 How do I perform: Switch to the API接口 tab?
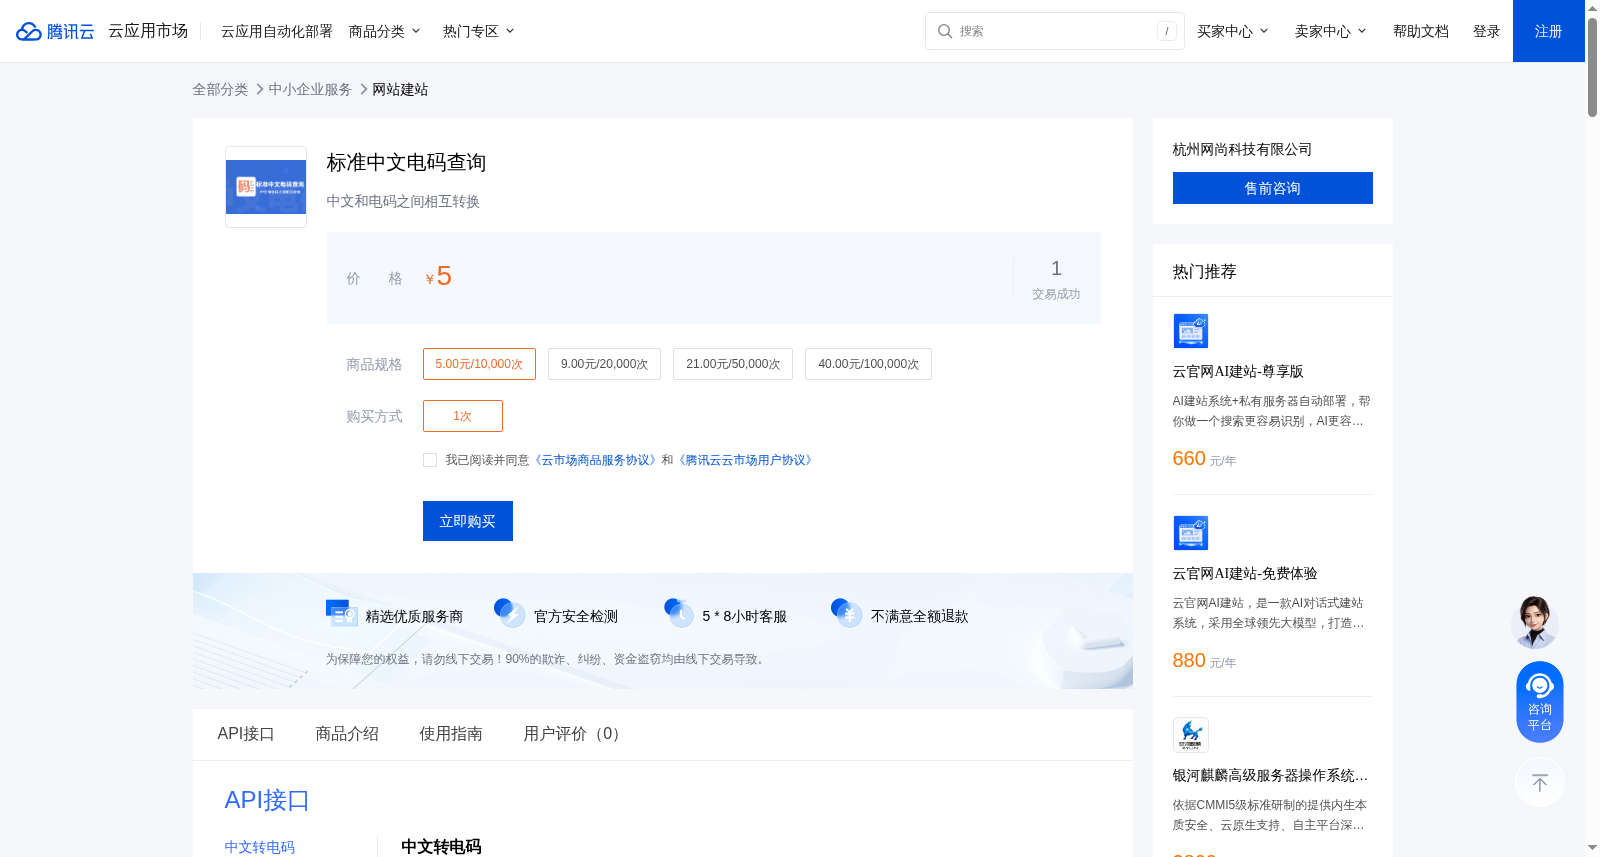tap(246, 734)
